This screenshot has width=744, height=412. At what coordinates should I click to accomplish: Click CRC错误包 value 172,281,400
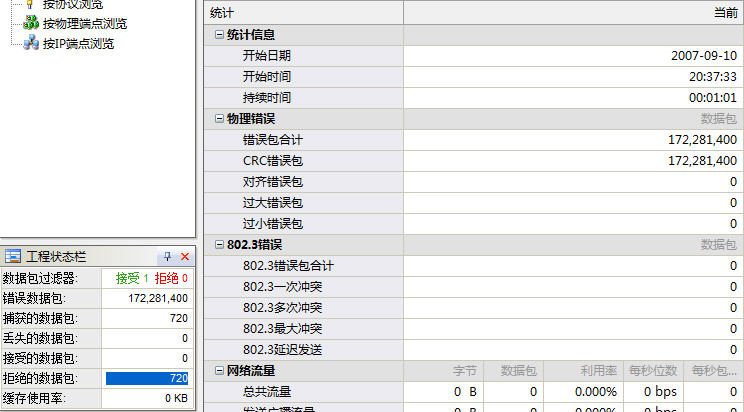click(702, 160)
